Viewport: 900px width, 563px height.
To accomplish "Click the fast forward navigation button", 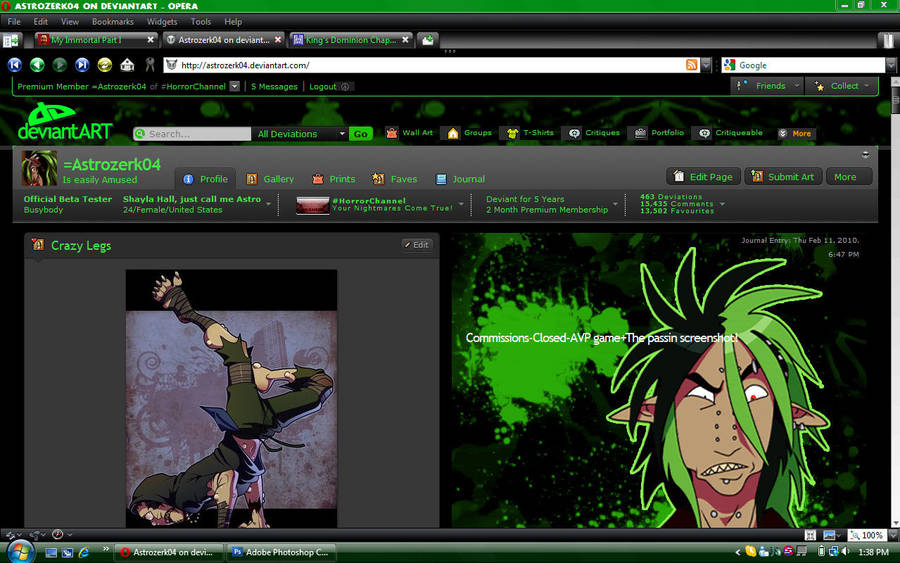I will coord(82,65).
